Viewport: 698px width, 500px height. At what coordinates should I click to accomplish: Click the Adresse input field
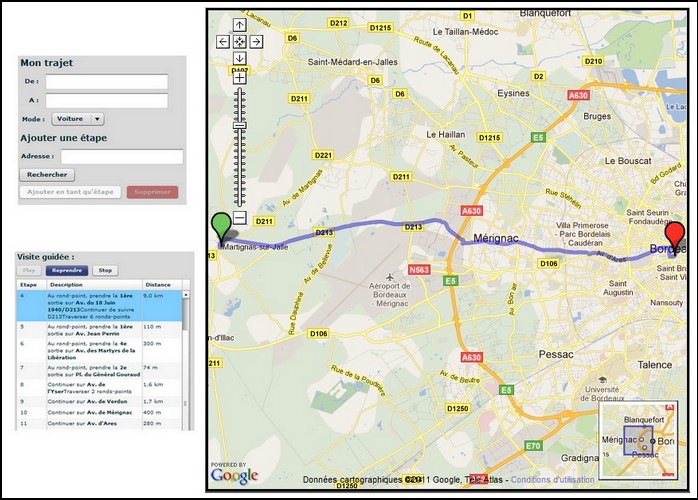pos(122,157)
